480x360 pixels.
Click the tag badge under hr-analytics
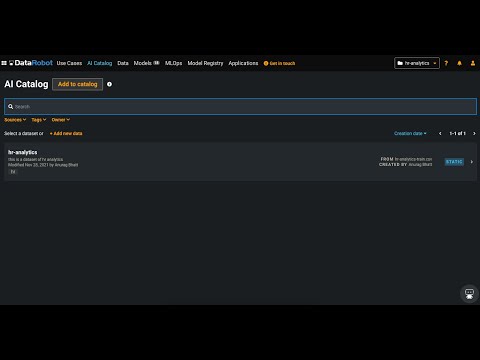click(13, 172)
